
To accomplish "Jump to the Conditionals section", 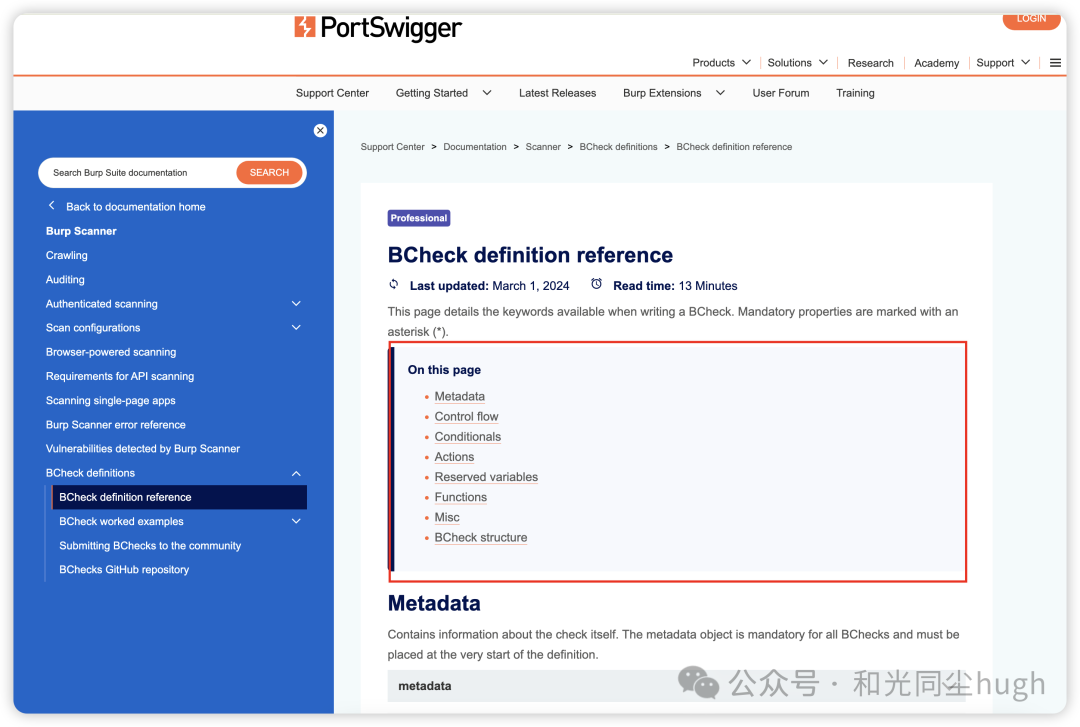I will coord(468,436).
